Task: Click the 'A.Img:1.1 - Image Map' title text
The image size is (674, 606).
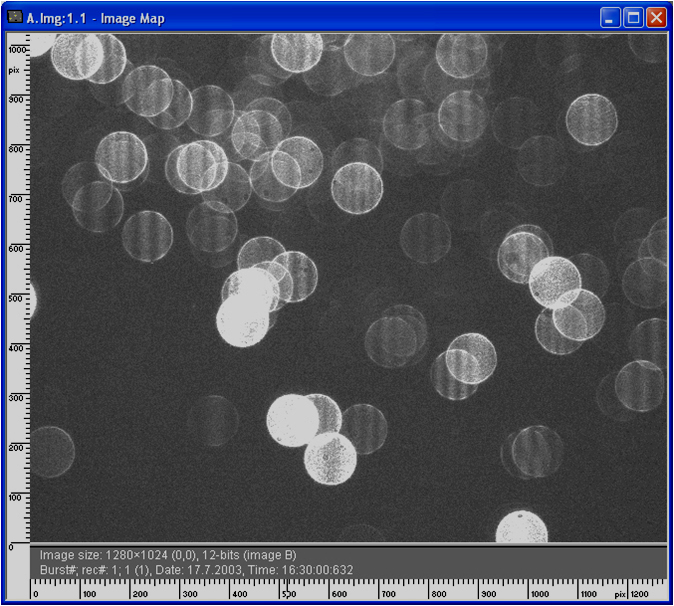Action: click(x=95, y=18)
